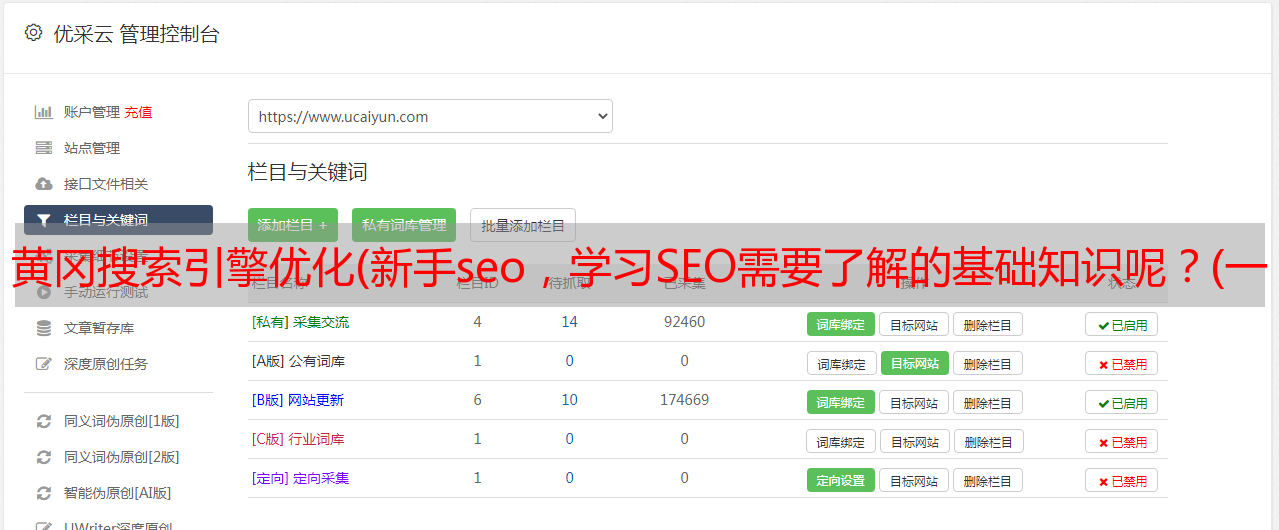The width and height of the screenshot is (1279, 530).
Task: Open 接口文件相关 in the sidebar
Action: click(106, 184)
